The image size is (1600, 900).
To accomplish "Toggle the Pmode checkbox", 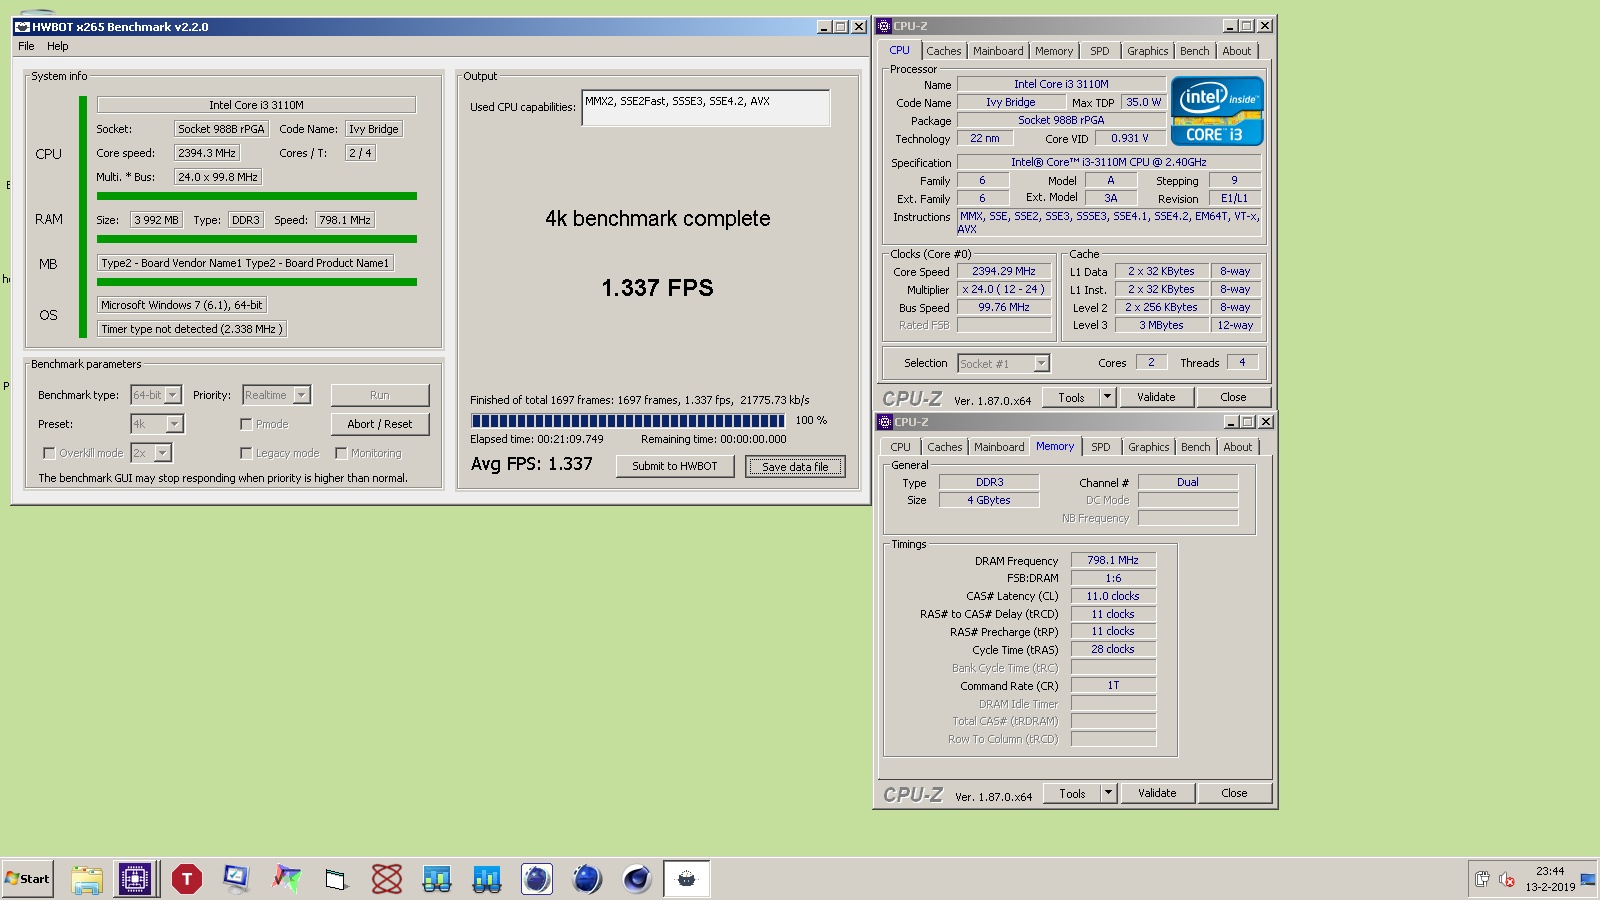I will pyautogui.click(x=246, y=424).
